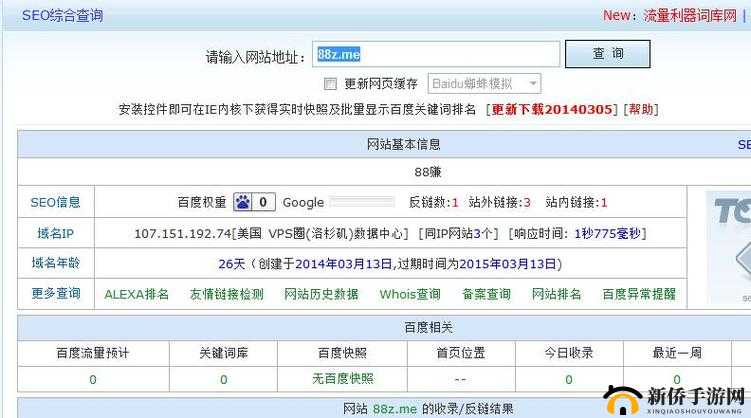
Task: Click the SEO综合查询 title link
Action: coord(62,15)
